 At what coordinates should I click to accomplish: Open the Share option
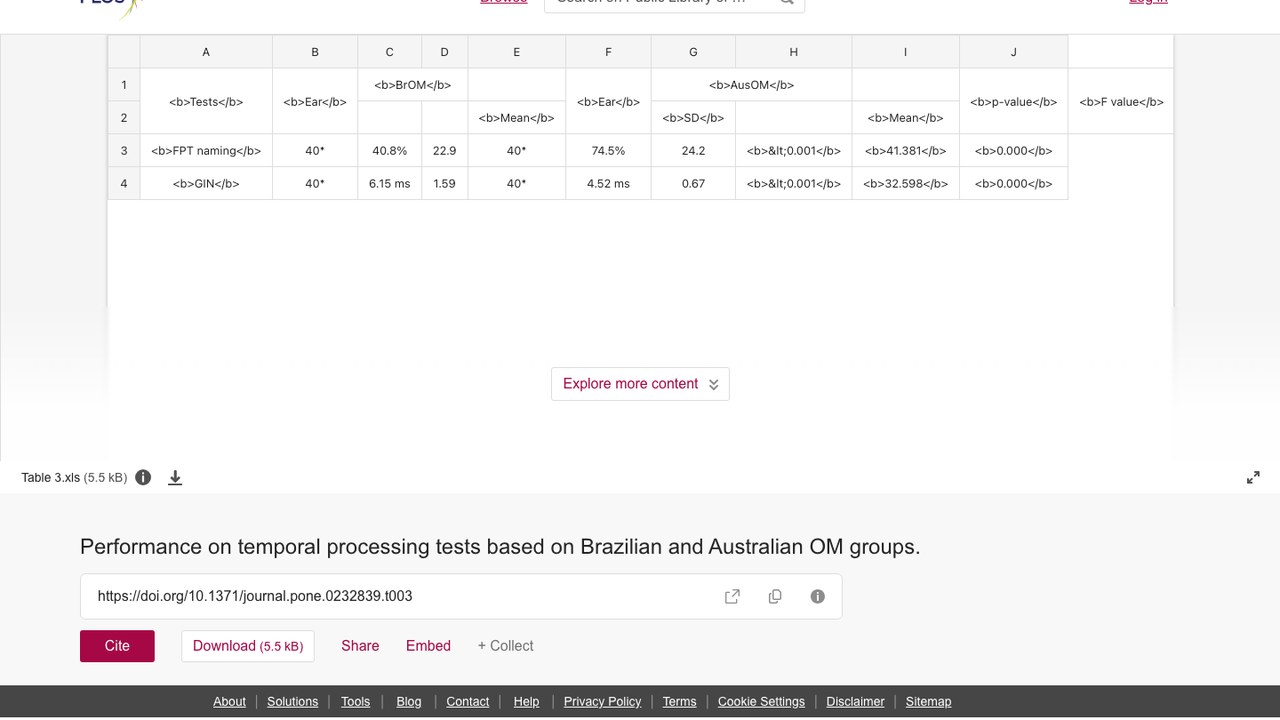360,646
